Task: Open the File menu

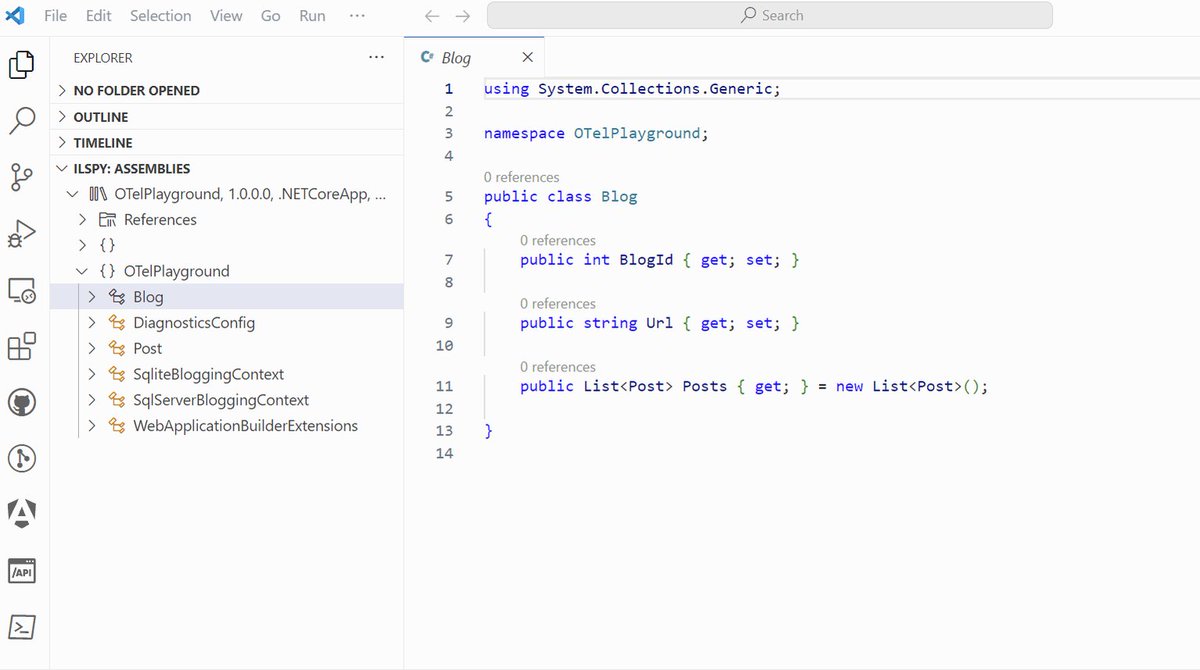Action: [x=56, y=16]
